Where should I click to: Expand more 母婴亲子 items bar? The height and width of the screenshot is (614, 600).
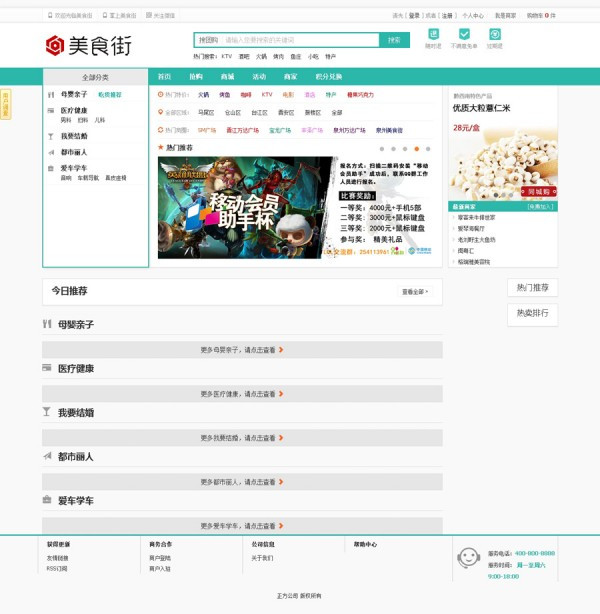pyautogui.click(x=242, y=350)
